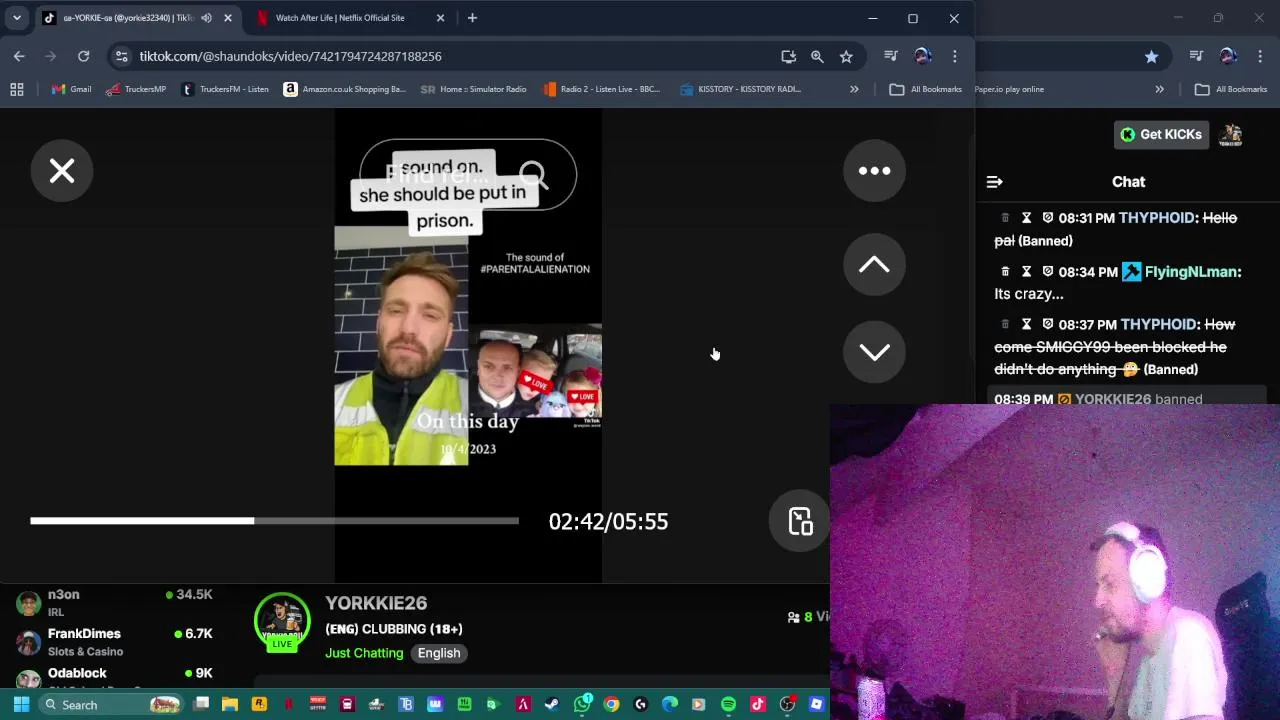Open the All Bookmarks folder in front window
The image size is (1280, 720).
(x=926, y=89)
